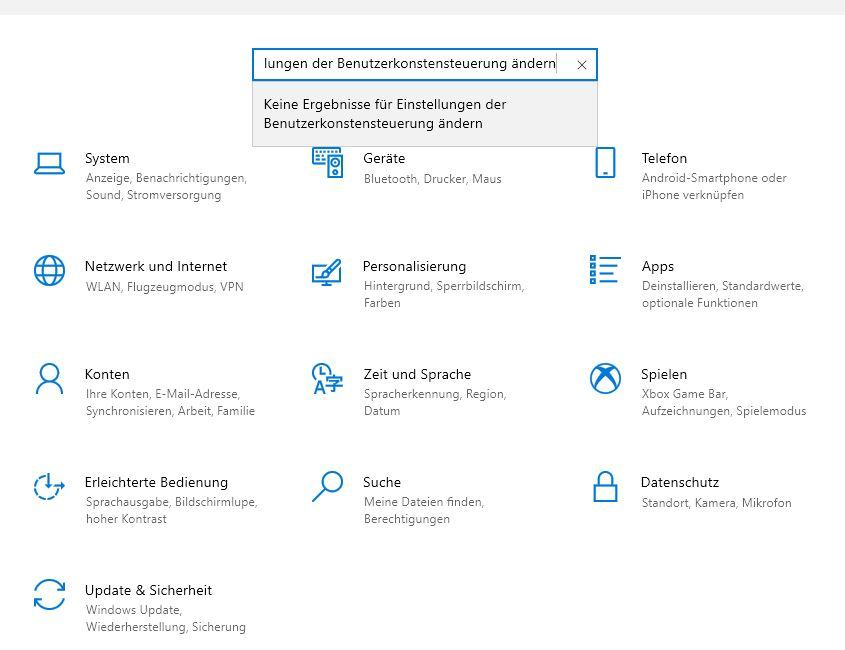This screenshot has width=845, height=650.
Task: Select the Zeit und Sprache icon
Action: (x=327, y=378)
